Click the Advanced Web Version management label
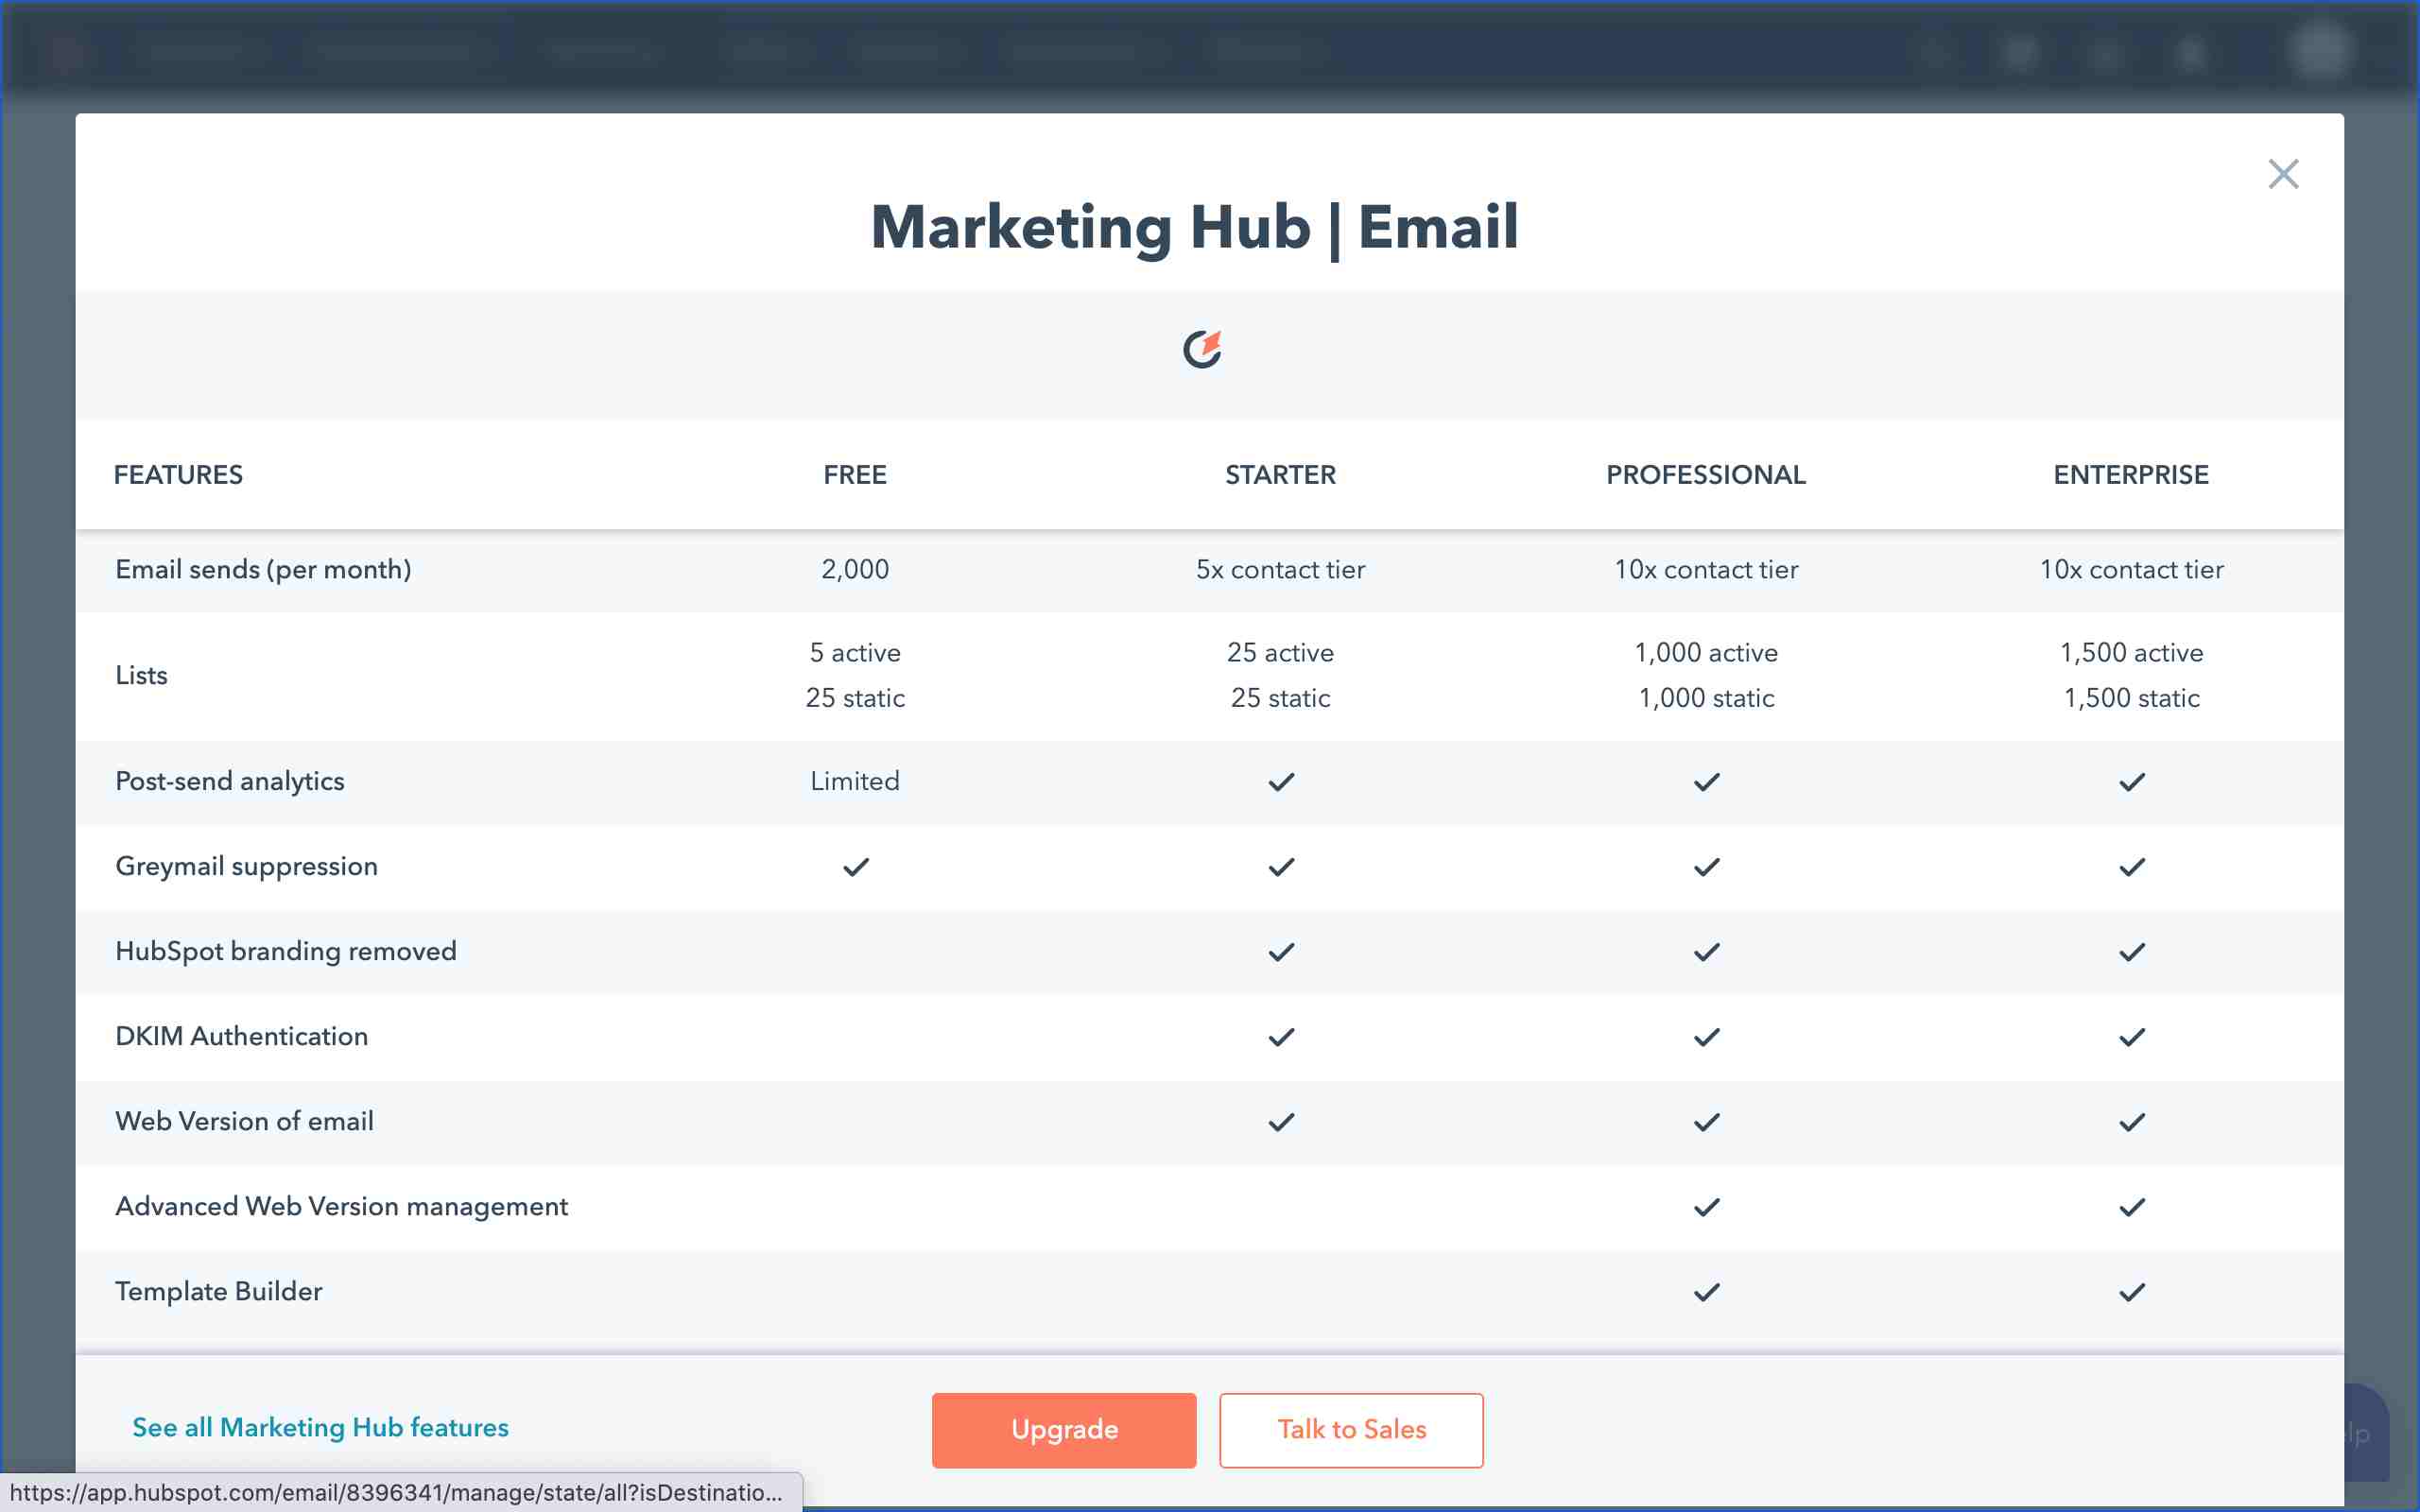Screen dimensions: 2420x1512 point(341,1205)
